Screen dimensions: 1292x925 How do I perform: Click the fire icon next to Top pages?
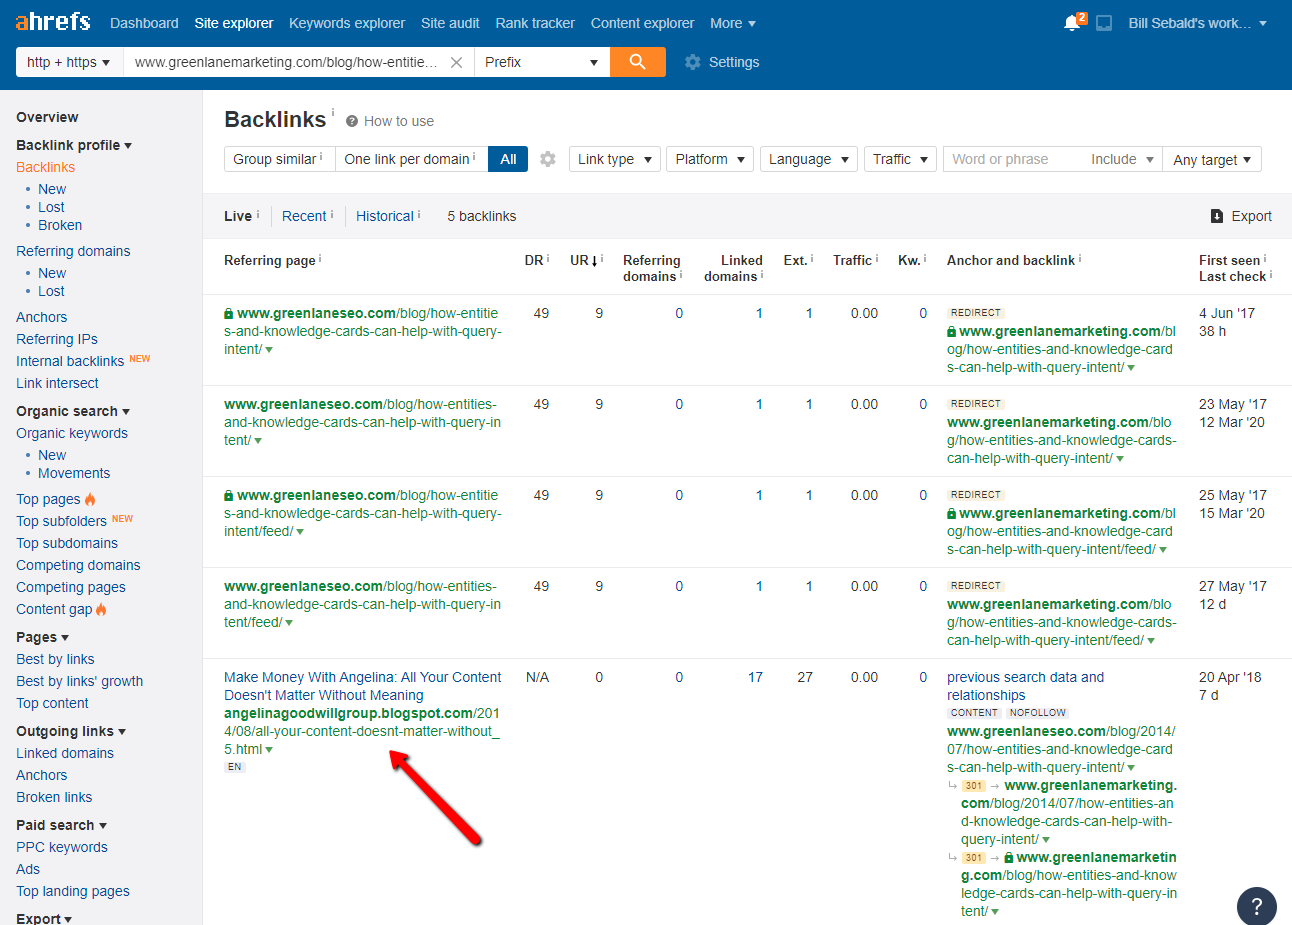point(90,499)
